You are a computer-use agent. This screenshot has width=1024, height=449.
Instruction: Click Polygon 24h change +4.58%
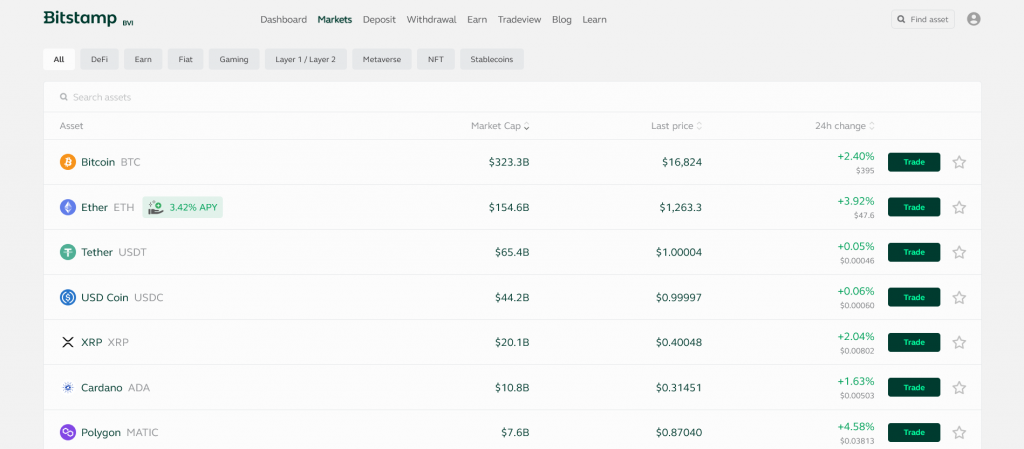[x=856, y=426]
